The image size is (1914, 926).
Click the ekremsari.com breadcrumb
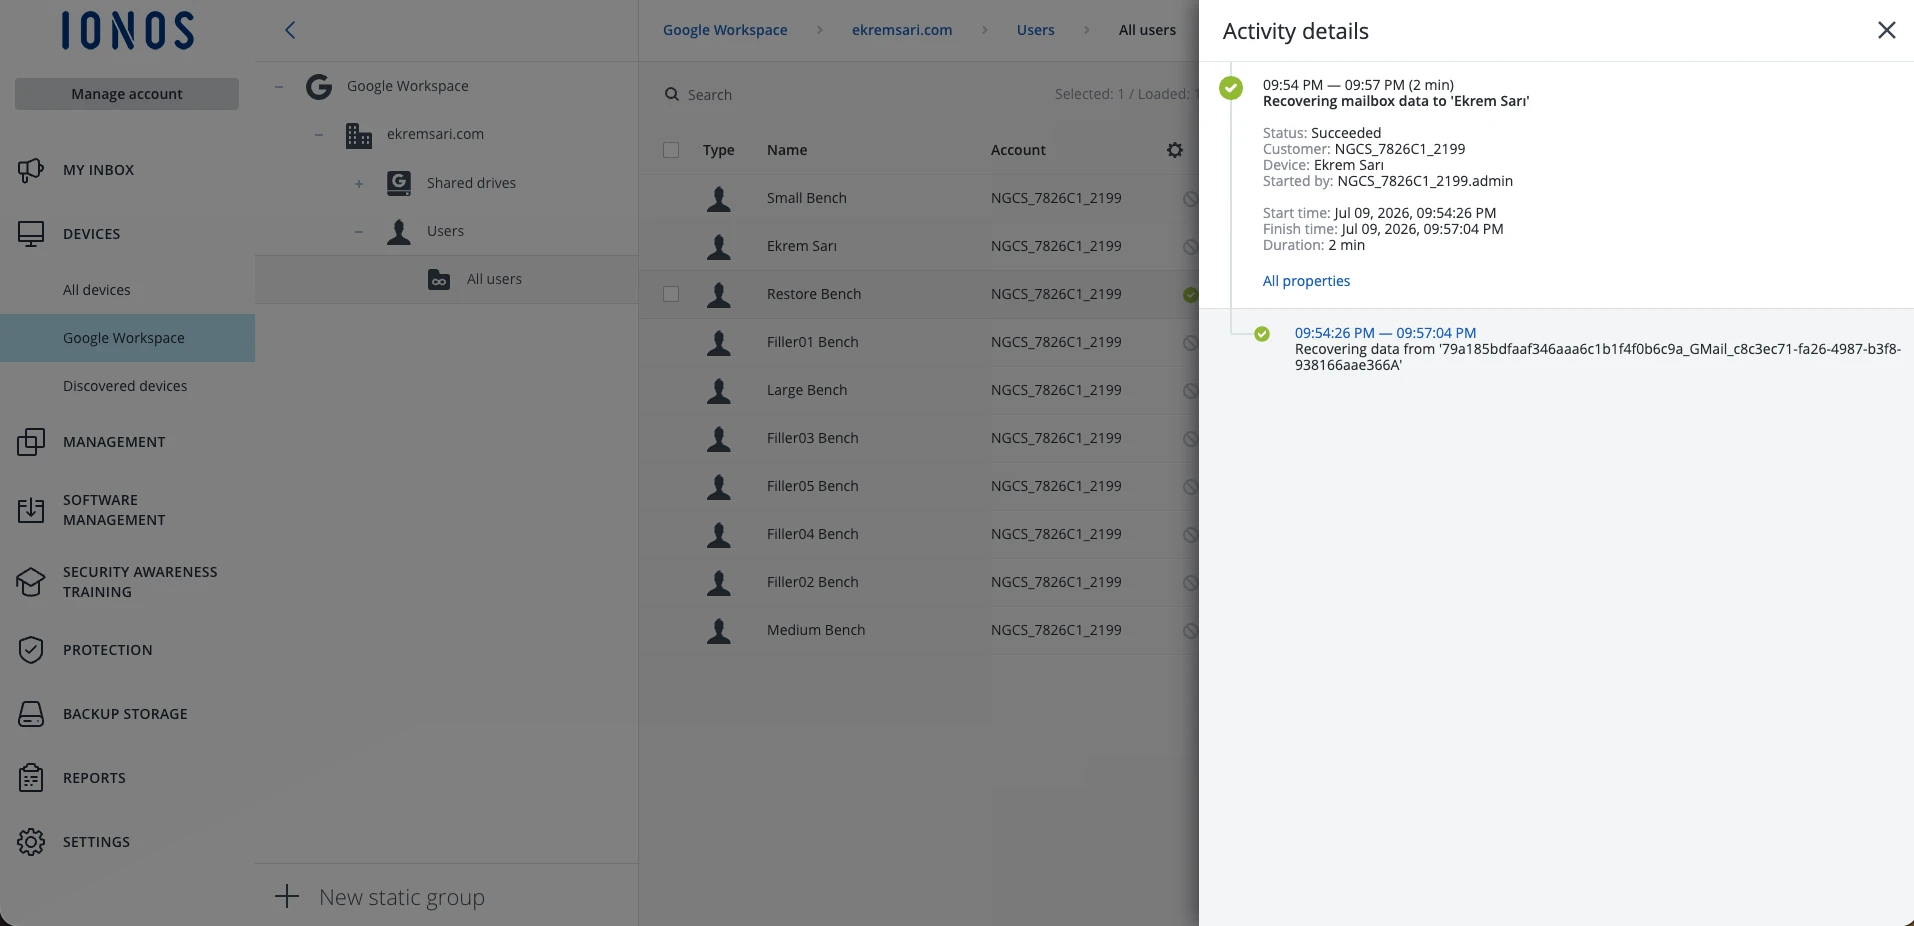[902, 30]
